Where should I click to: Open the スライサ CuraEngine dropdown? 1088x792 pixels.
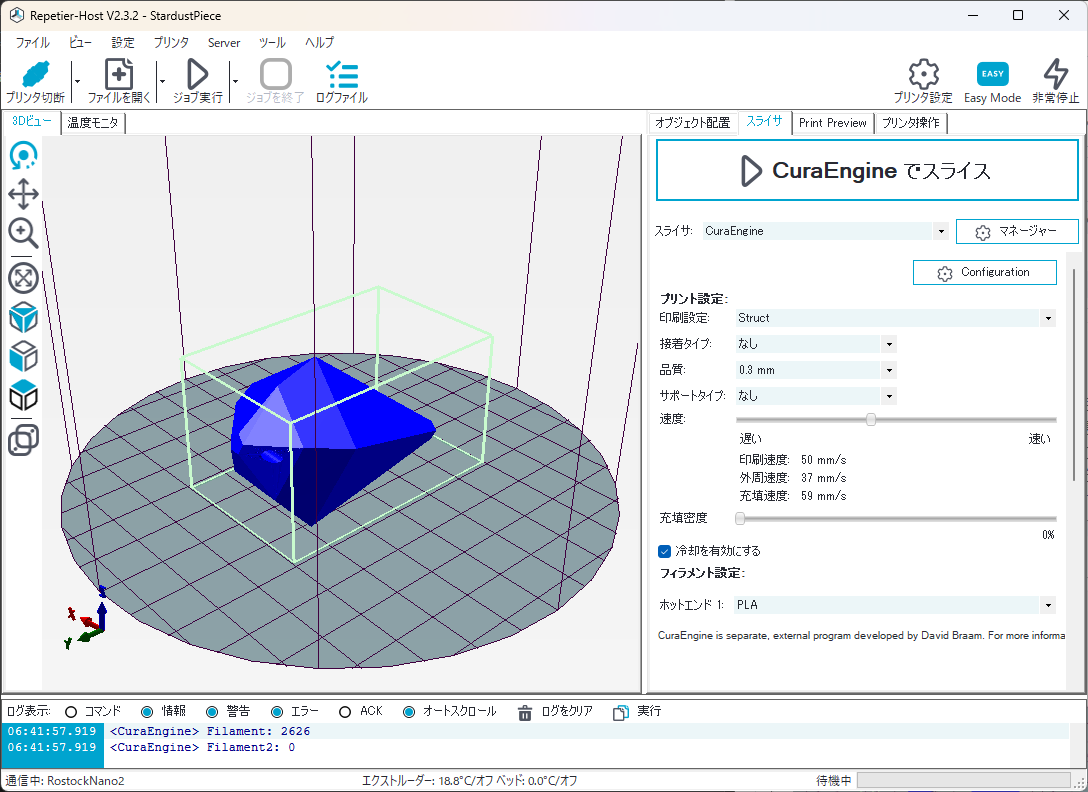click(941, 231)
